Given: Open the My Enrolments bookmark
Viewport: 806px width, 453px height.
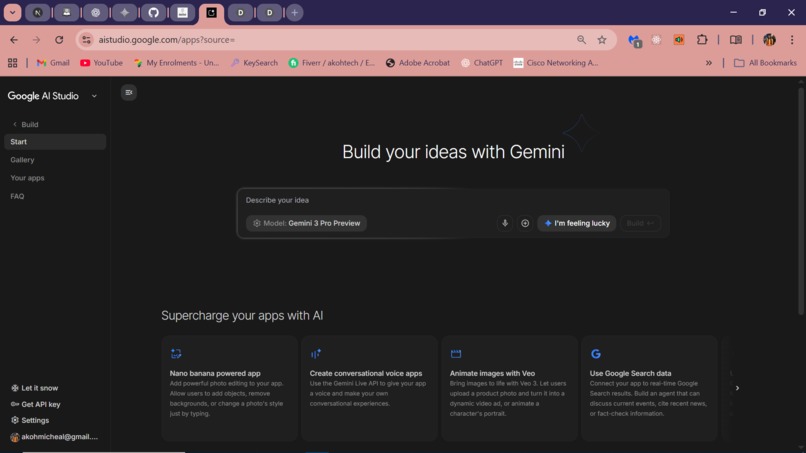Looking at the screenshot, I should pyautogui.click(x=176, y=63).
